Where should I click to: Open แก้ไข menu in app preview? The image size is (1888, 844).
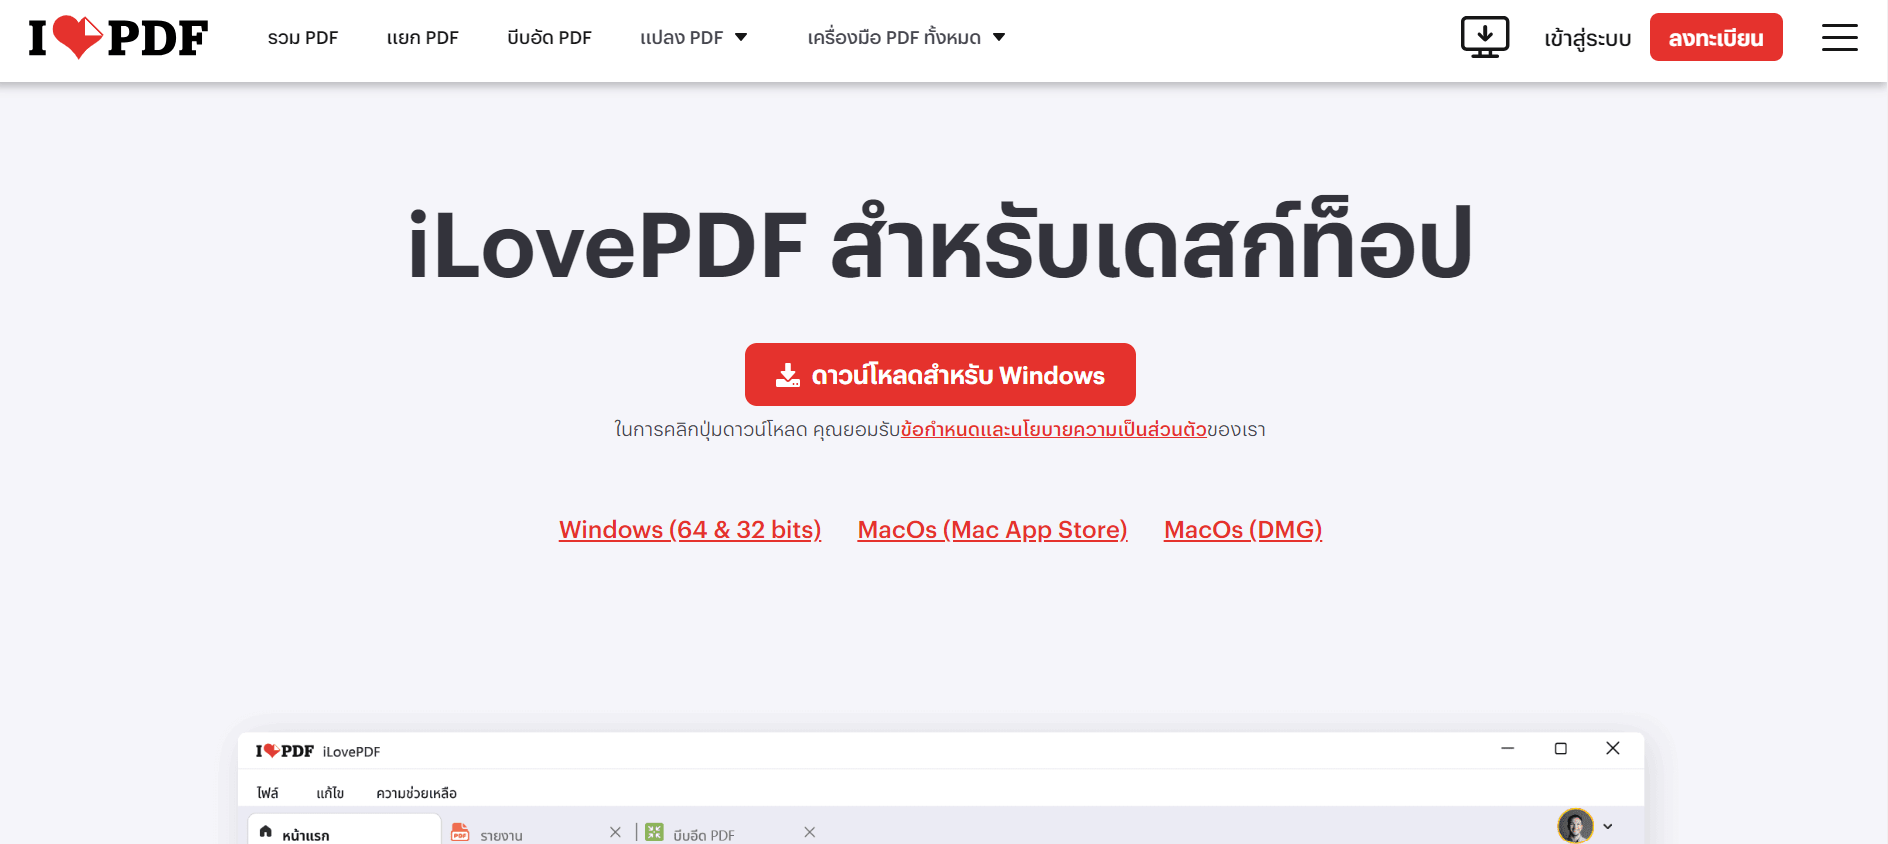[330, 793]
